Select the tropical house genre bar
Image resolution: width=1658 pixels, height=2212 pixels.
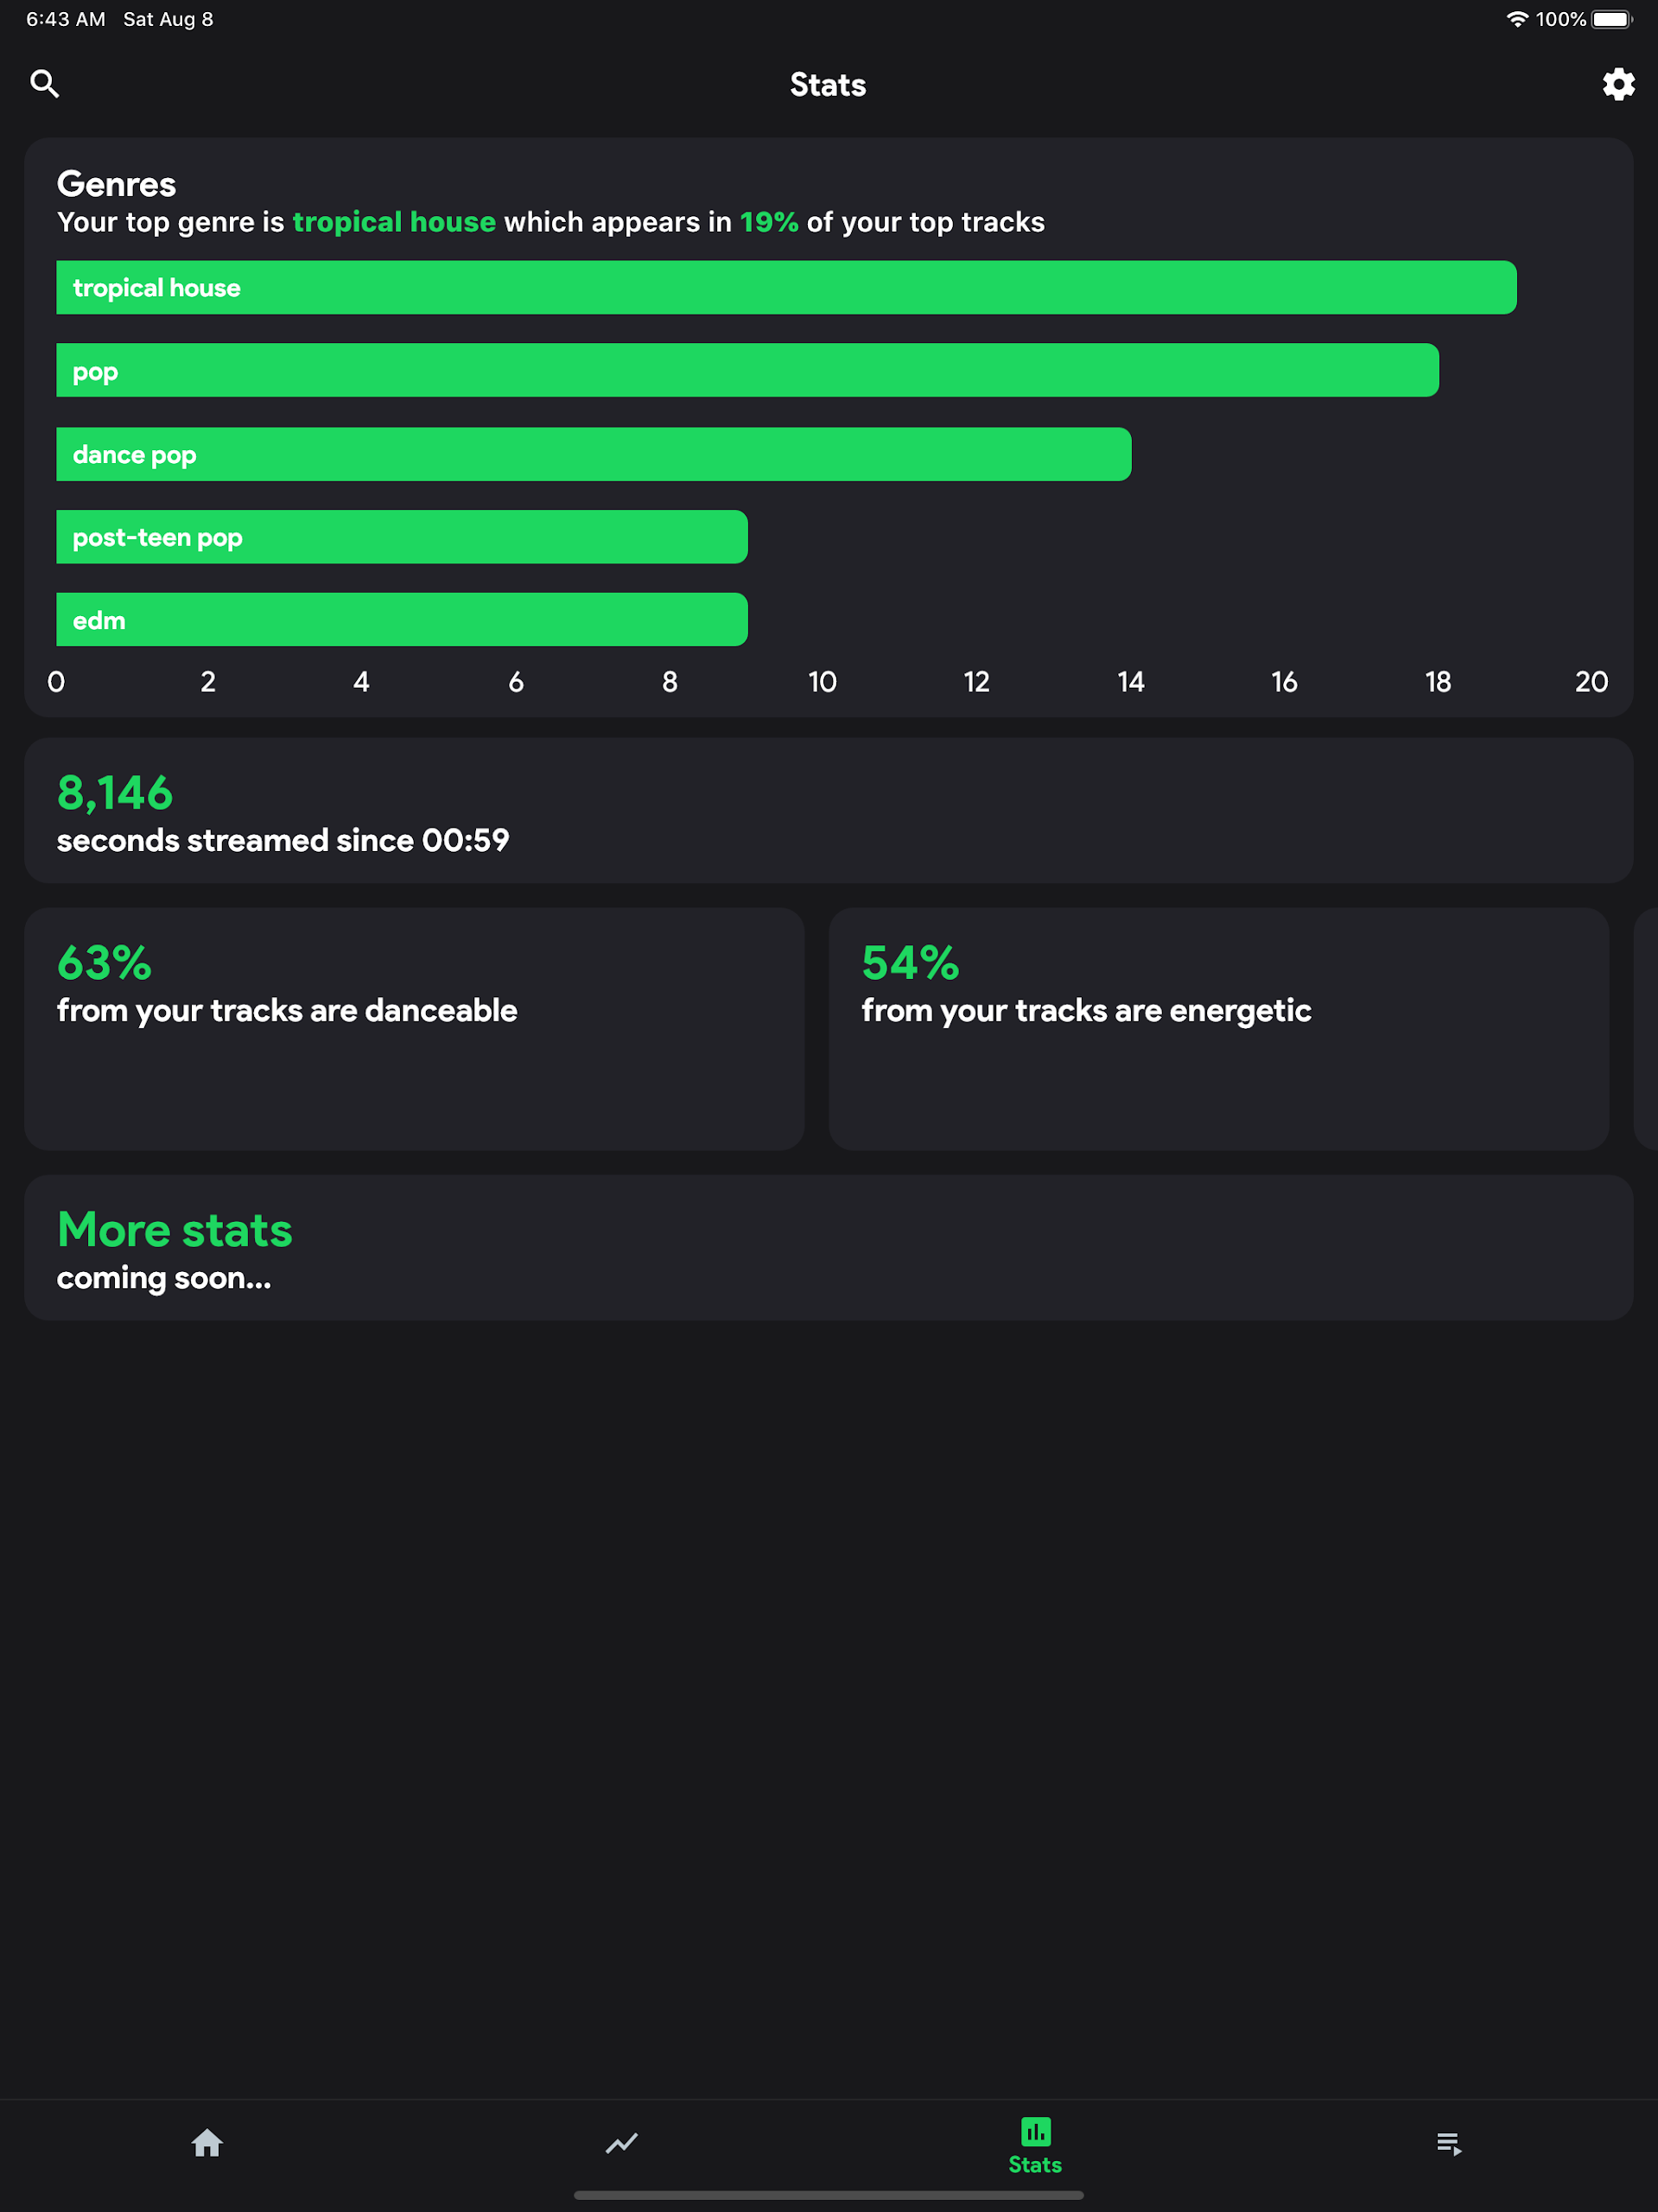coord(786,288)
